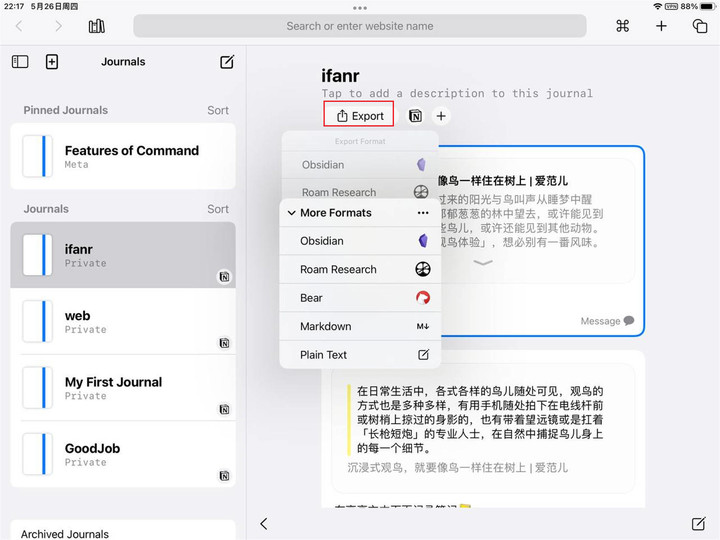Open the web journal
This screenshot has height=540, width=720.
[123, 321]
